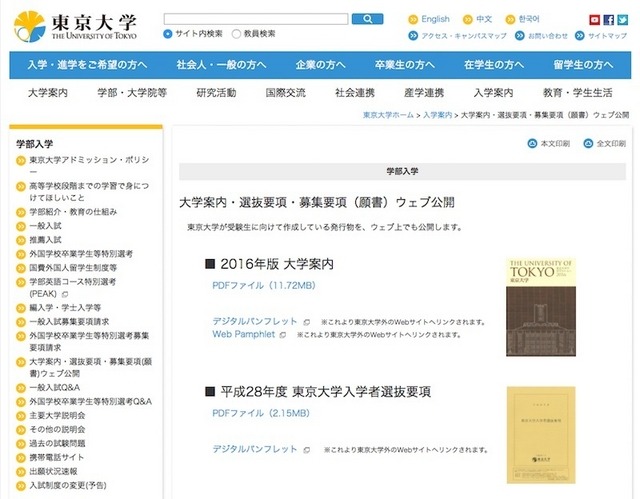Click the yellow 入学者選抜要項 cover thumbnail
The image size is (640, 499).
coord(541,435)
